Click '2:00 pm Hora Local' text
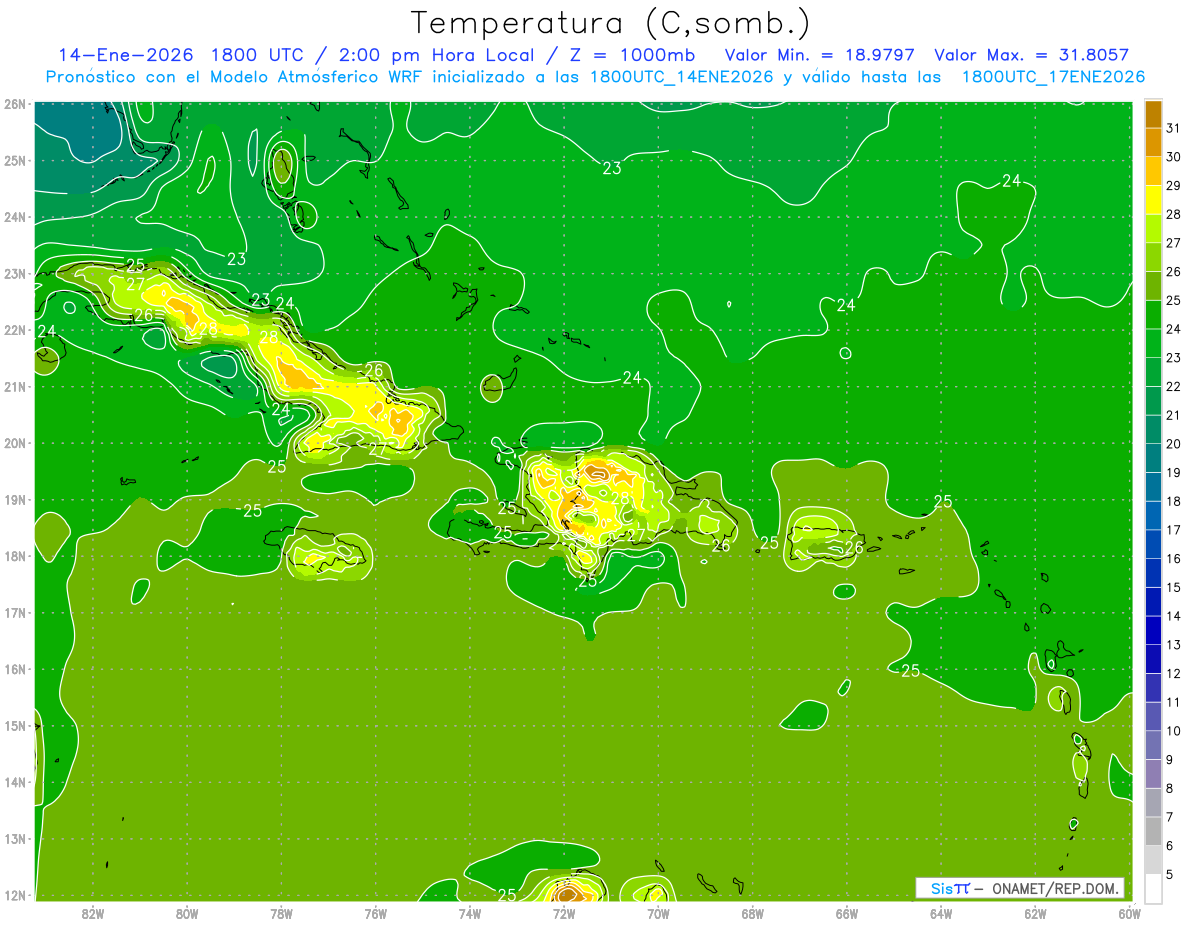Image resolution: width=1200 pixels, height=927 pixels. (431, 55)
